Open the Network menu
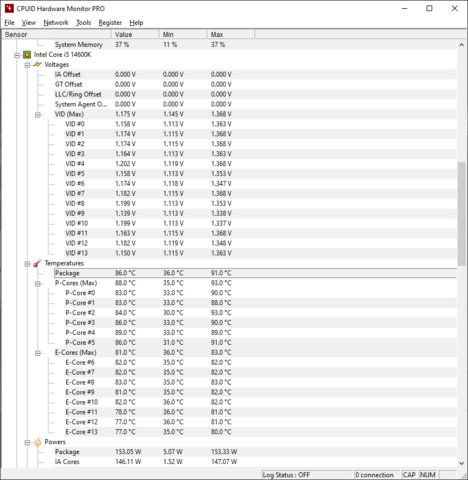Viewport: 468px width, 480px height. click(x=56, y=23)
